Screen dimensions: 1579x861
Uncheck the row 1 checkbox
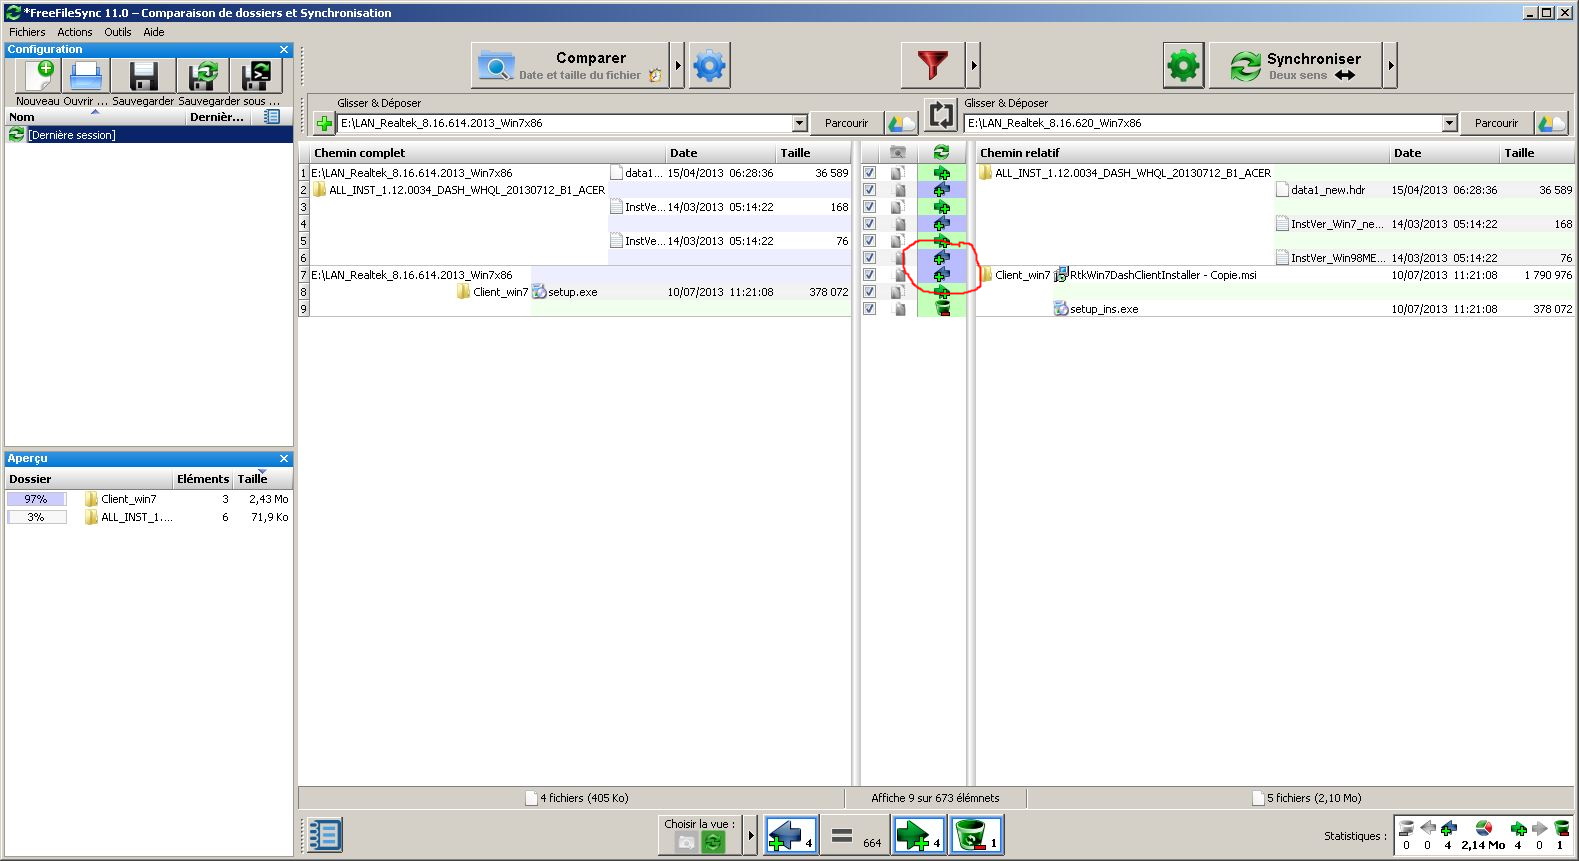coord(869,173)
